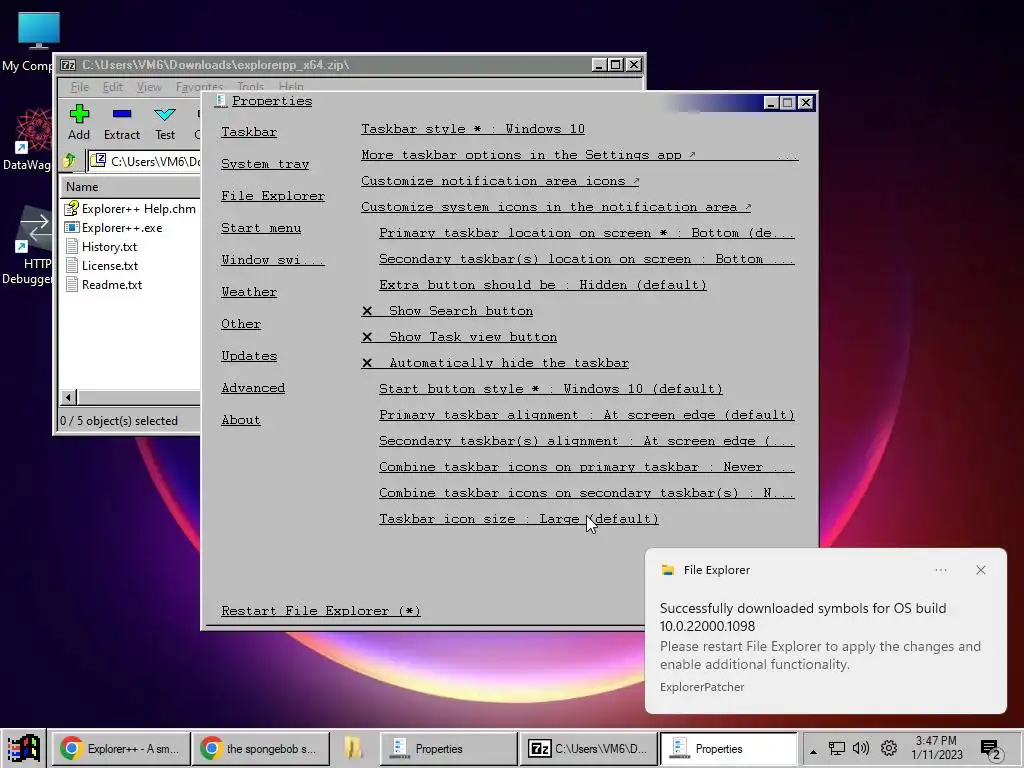Show hidden tray icons arrow
This screenshot has height=768, width=1024.
(x=813, y=752)
